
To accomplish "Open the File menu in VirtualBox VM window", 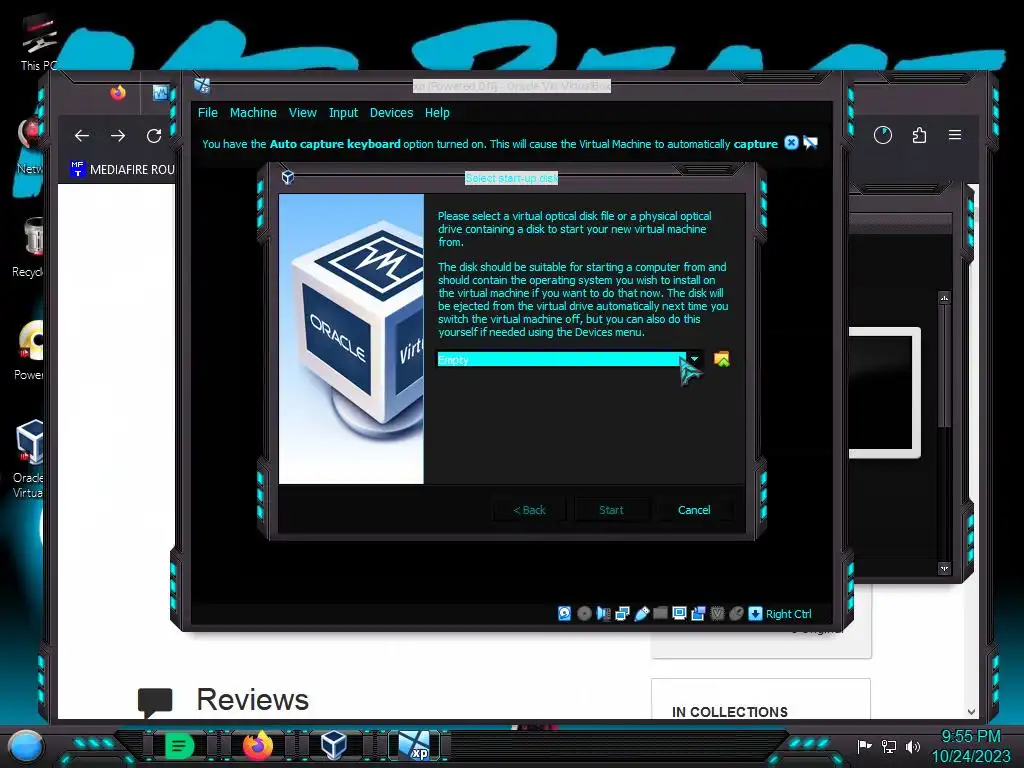I will pyautogui.click(x=208, y=112).
